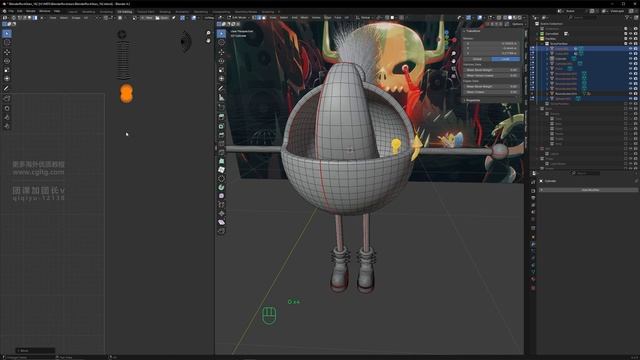The height and width of the screenshot is (360, 640).
Task: Adjust edges Mean Crease slider
Action: coord(491,92)
